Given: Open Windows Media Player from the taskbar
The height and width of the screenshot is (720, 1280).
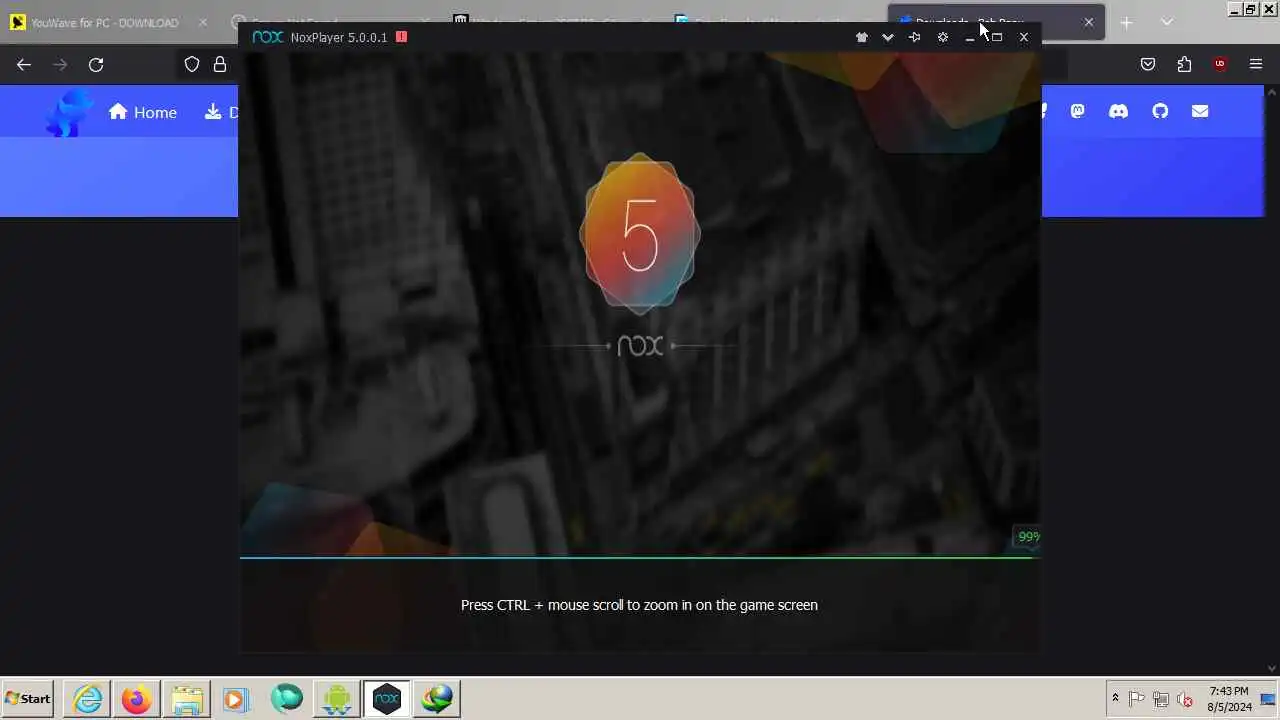Looking at the screenshot, I should tap(236, 699).
